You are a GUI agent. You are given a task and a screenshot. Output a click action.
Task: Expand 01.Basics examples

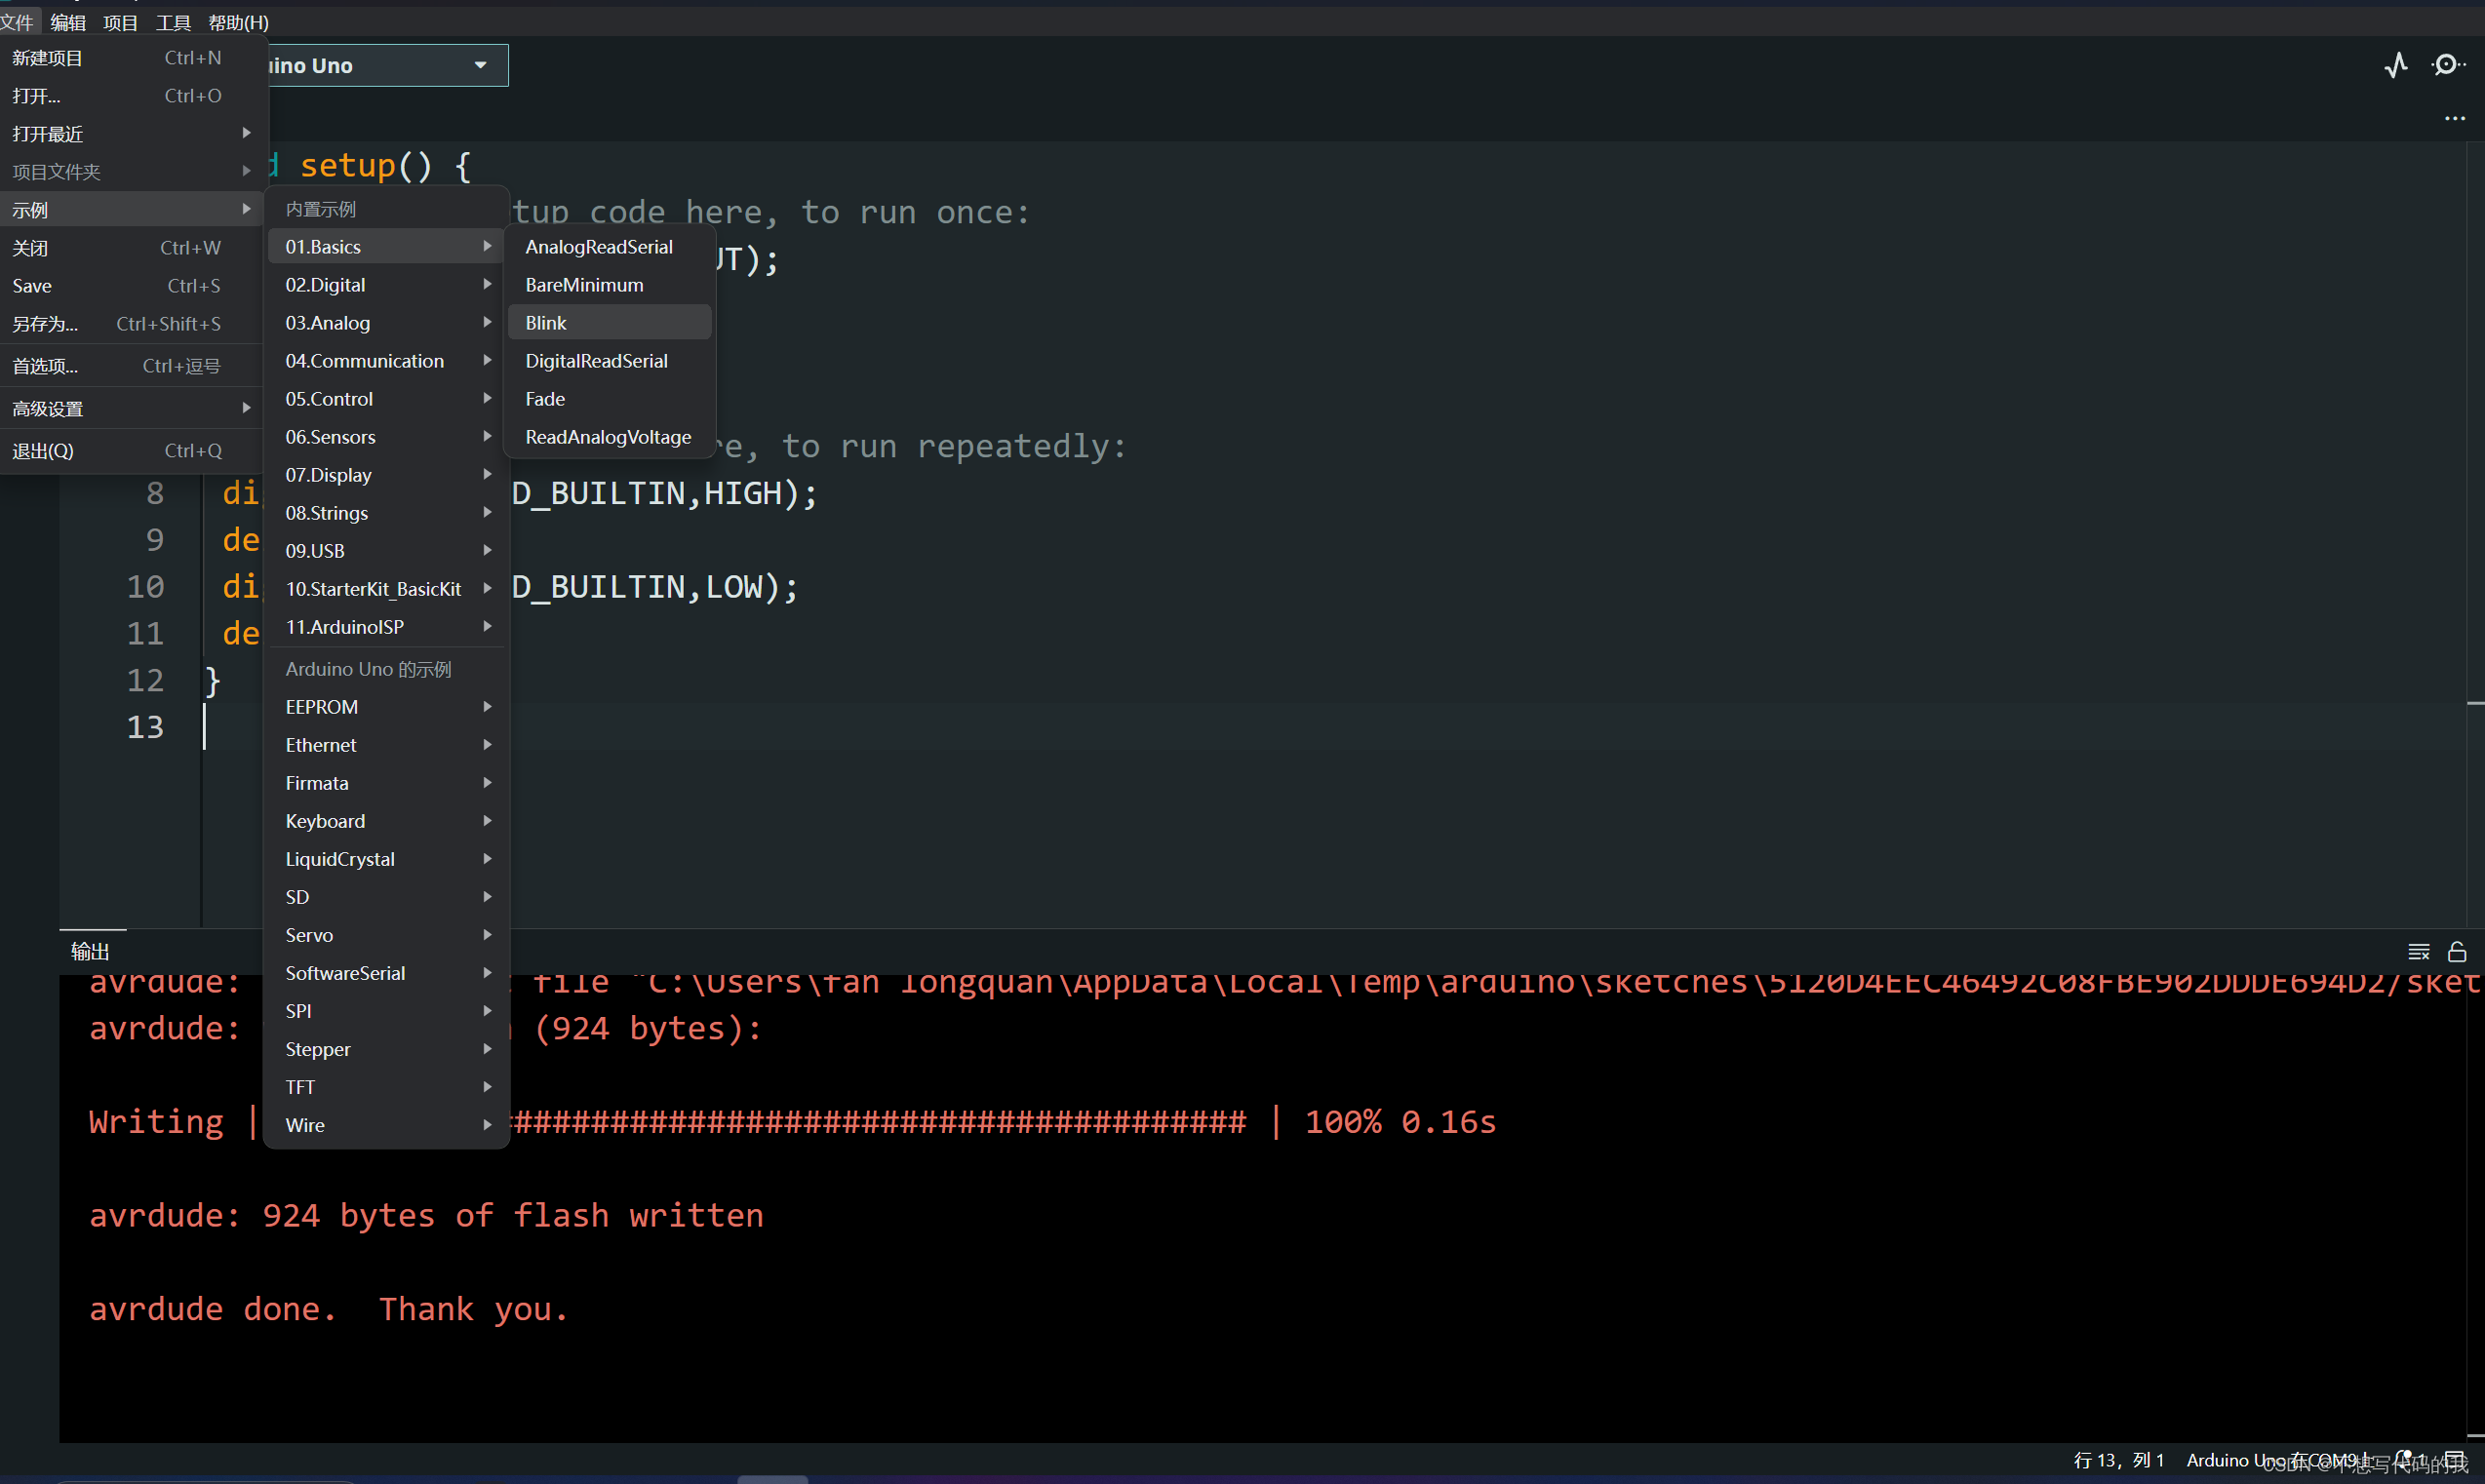pyautogui.click(x=388, y=247)
